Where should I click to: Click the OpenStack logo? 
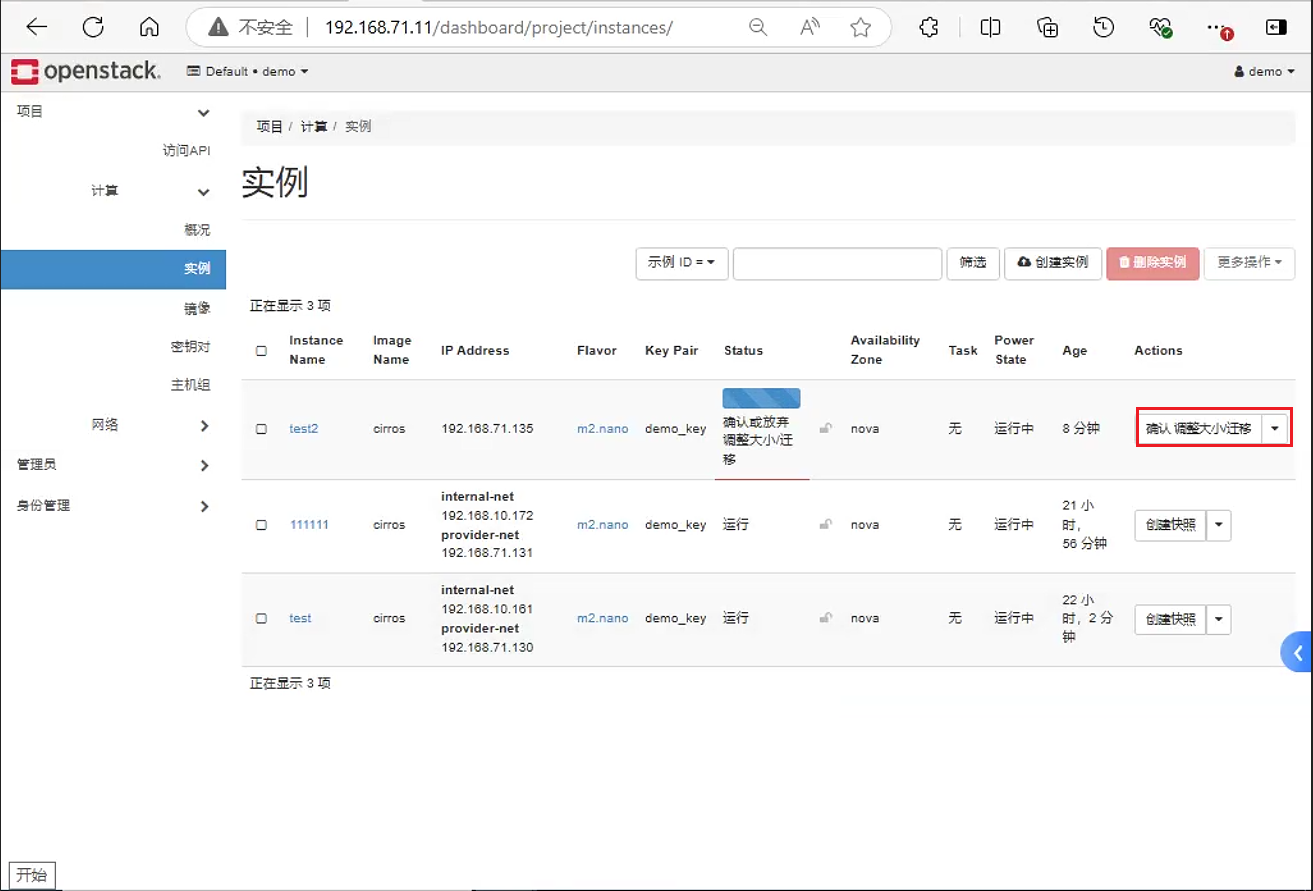click(x=86, y=71)
